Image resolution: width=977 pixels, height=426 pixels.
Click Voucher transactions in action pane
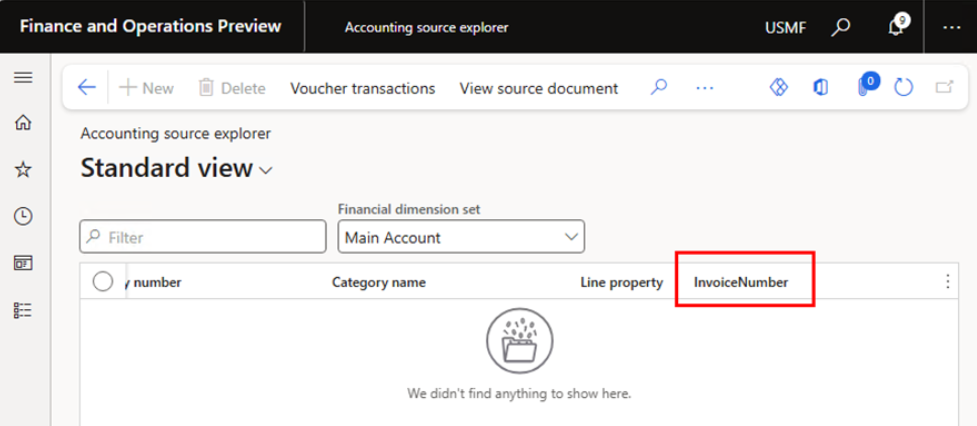pyautogui.click(x=362, y=88)
